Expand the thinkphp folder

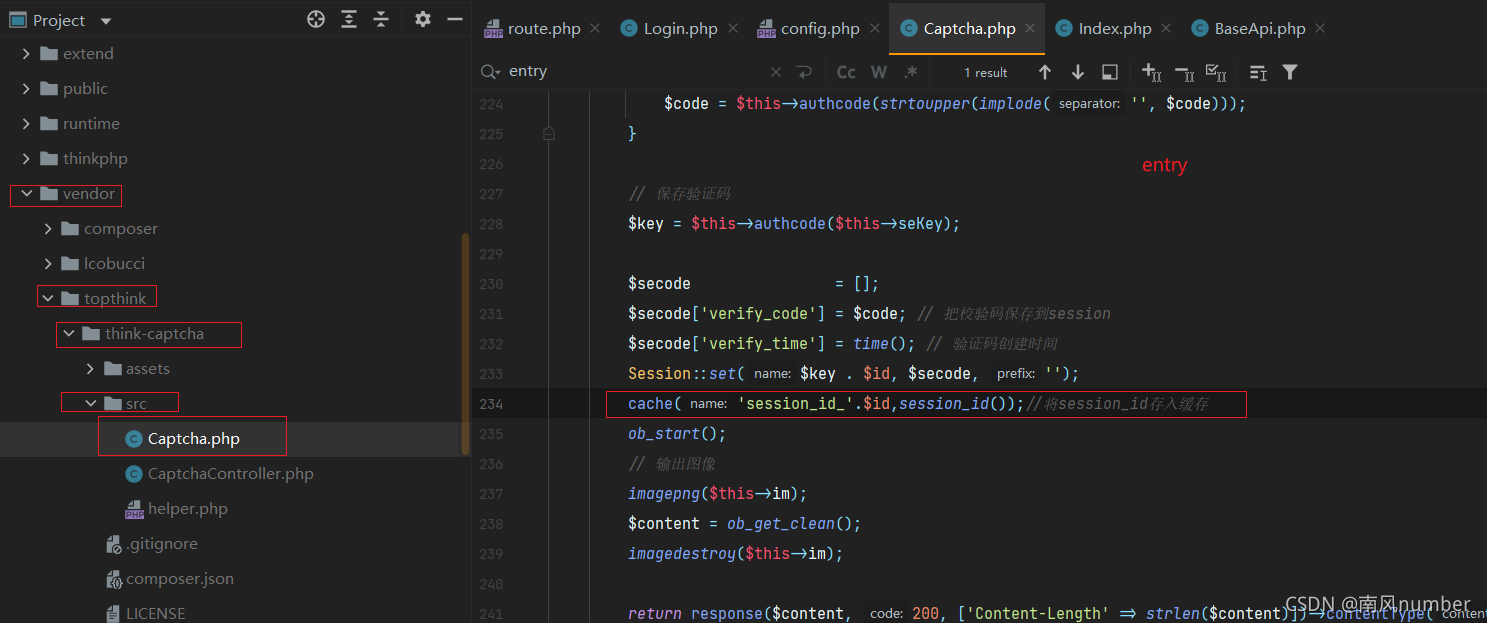coord(27,159)
